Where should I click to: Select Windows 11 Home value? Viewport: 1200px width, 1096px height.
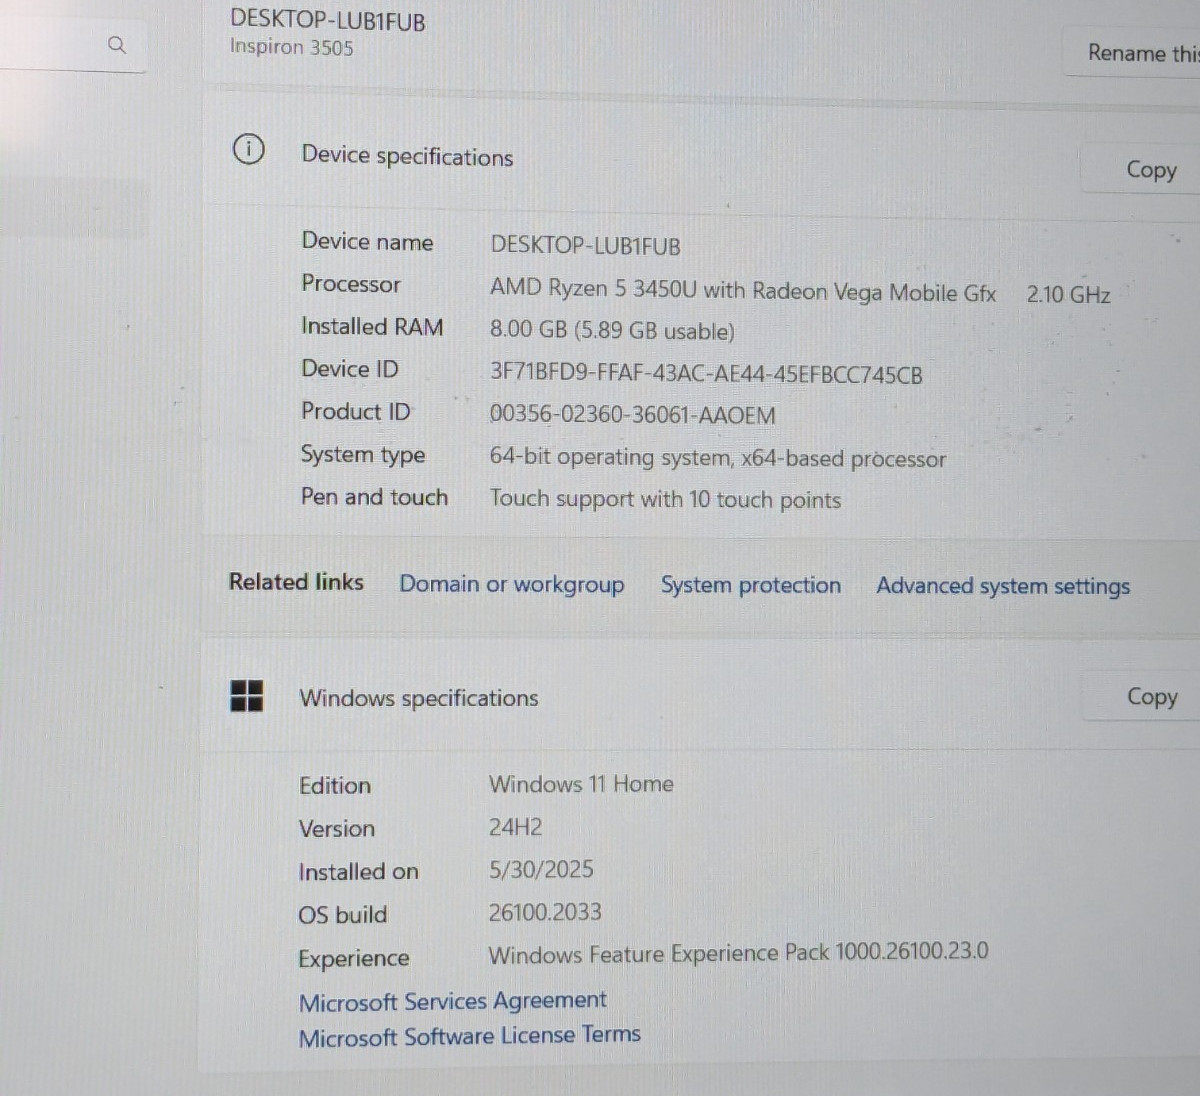click(x=581, y=784)
